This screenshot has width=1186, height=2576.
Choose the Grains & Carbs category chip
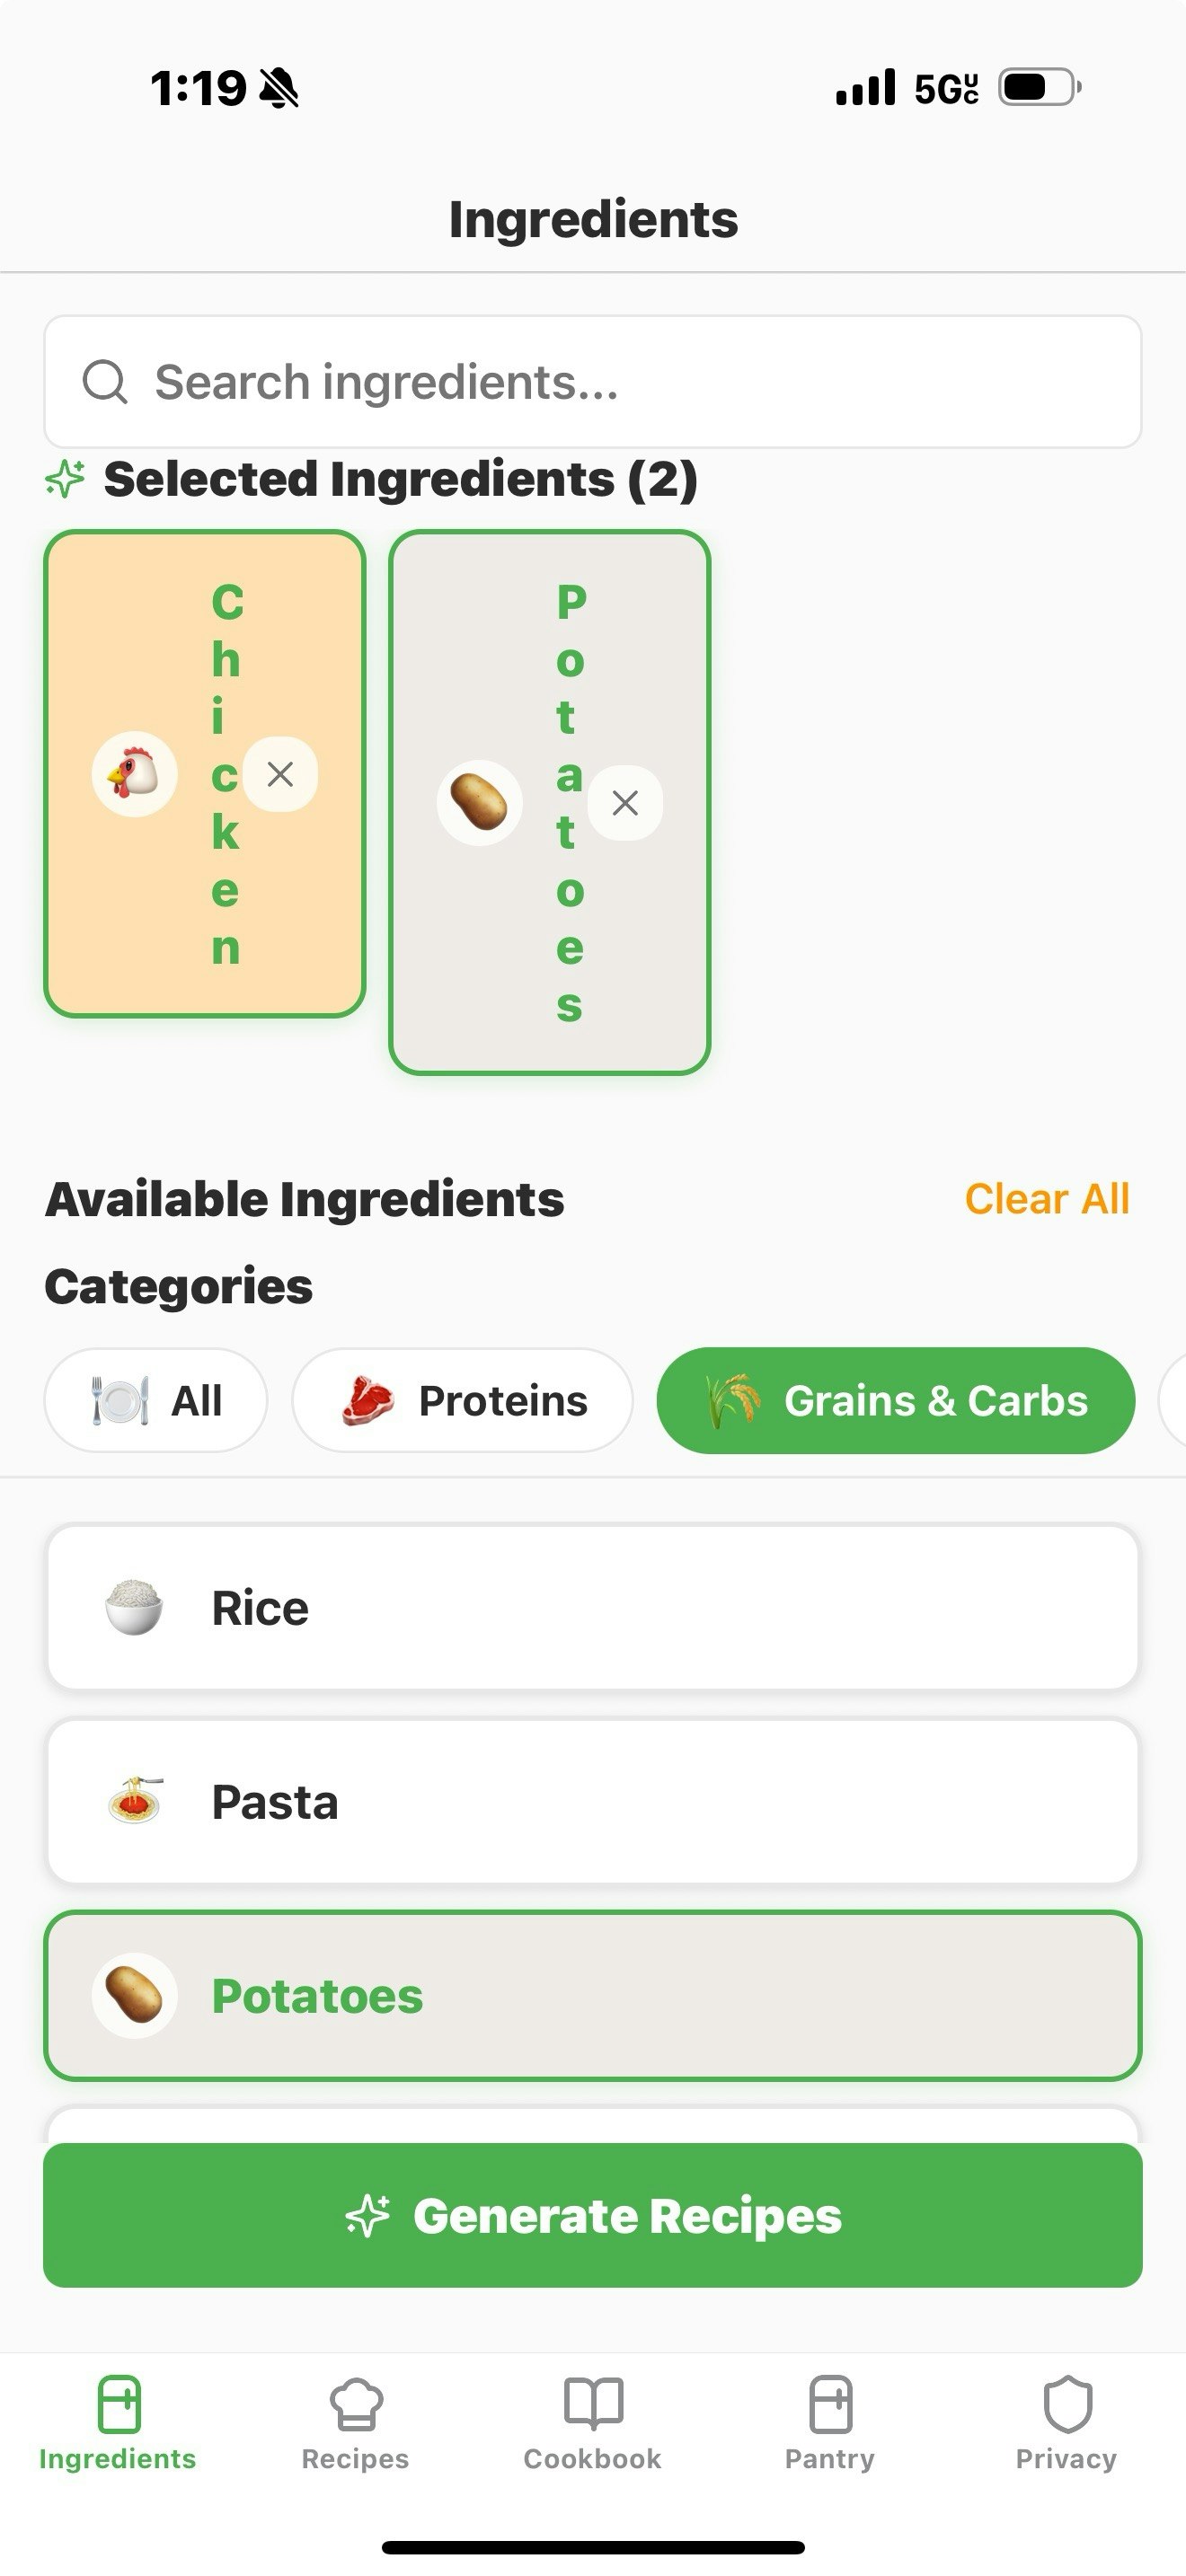coord(896,1401)
